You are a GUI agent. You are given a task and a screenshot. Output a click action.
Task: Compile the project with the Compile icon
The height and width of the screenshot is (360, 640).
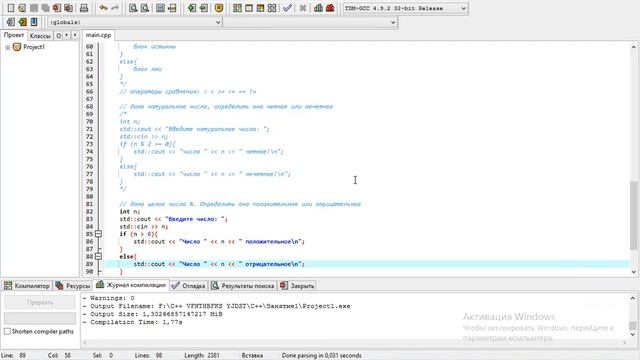point(237,8)
